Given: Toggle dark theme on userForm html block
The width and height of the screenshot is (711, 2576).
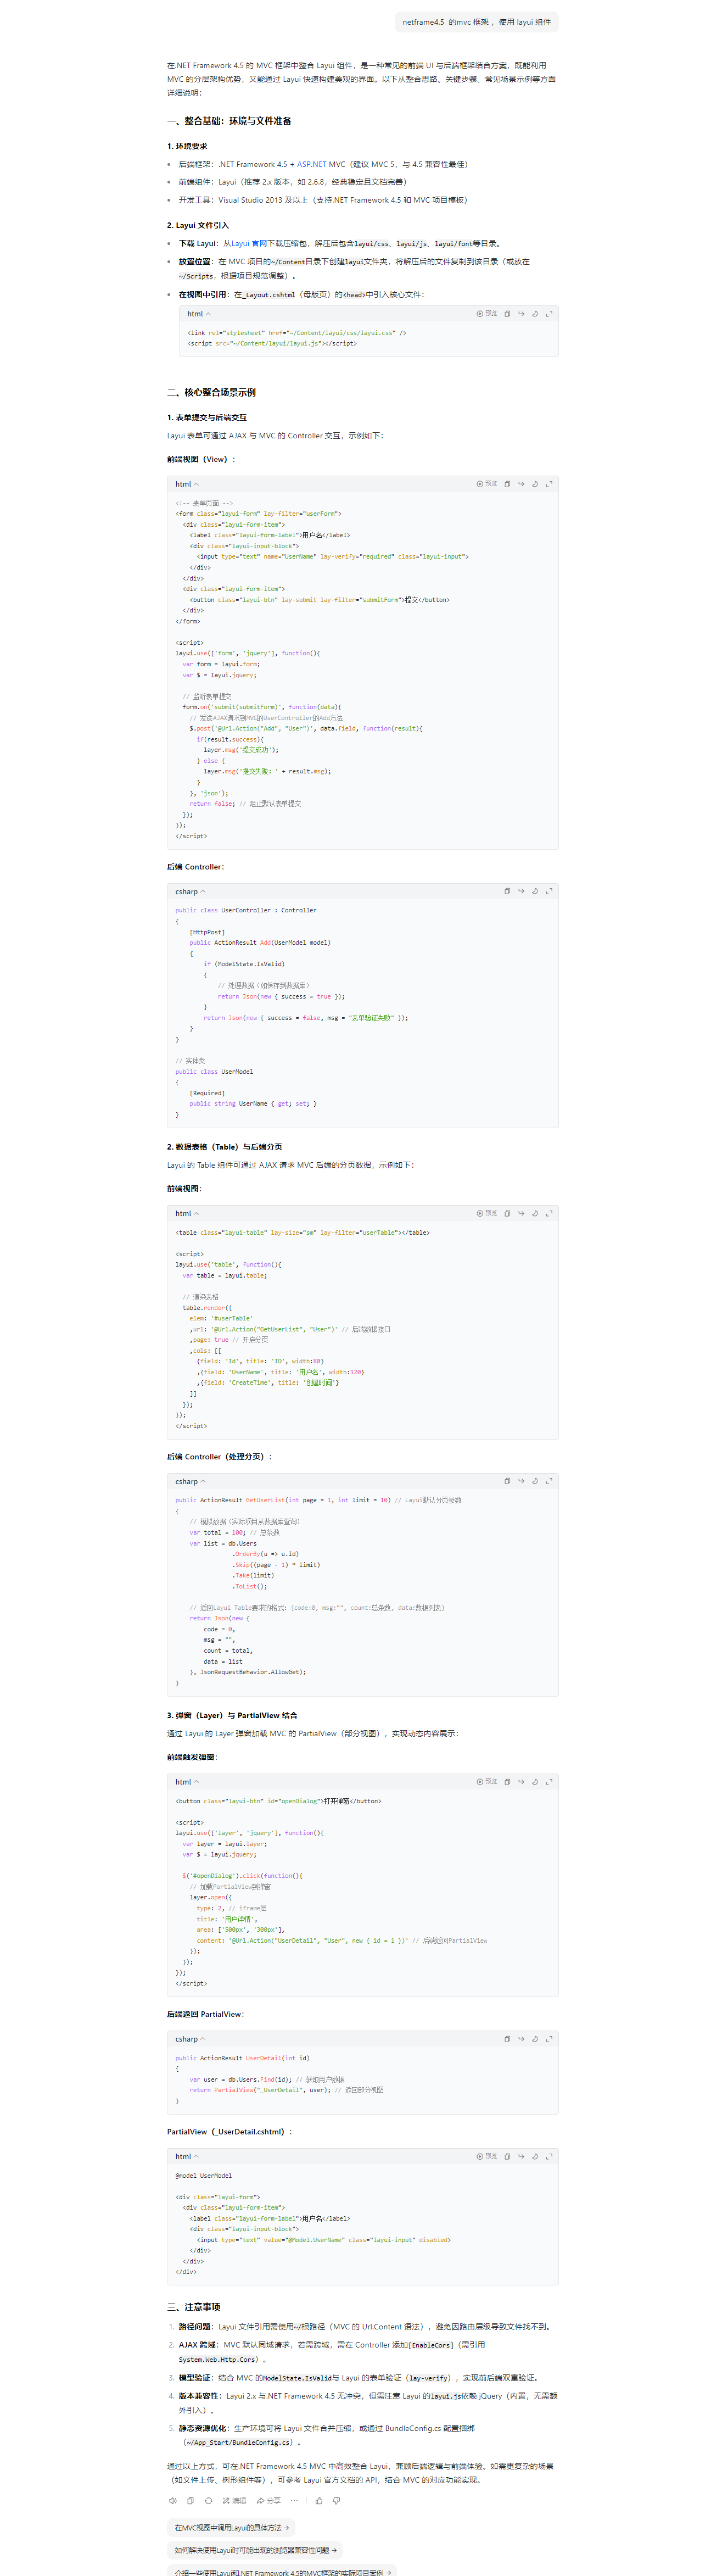Looking at the screenshot, I should 535,483.
